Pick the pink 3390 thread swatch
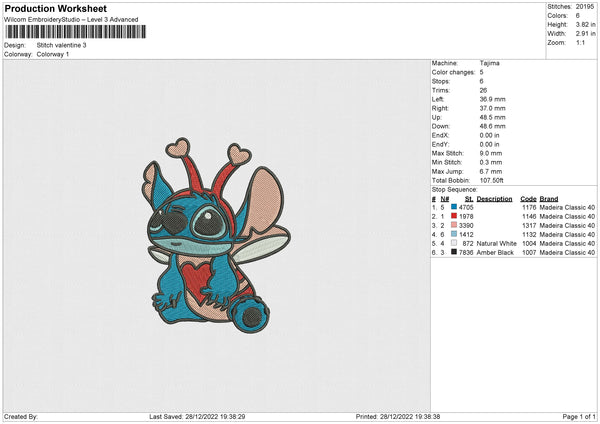600x424 pixels. pyautogui.click(x=453, y=225)
